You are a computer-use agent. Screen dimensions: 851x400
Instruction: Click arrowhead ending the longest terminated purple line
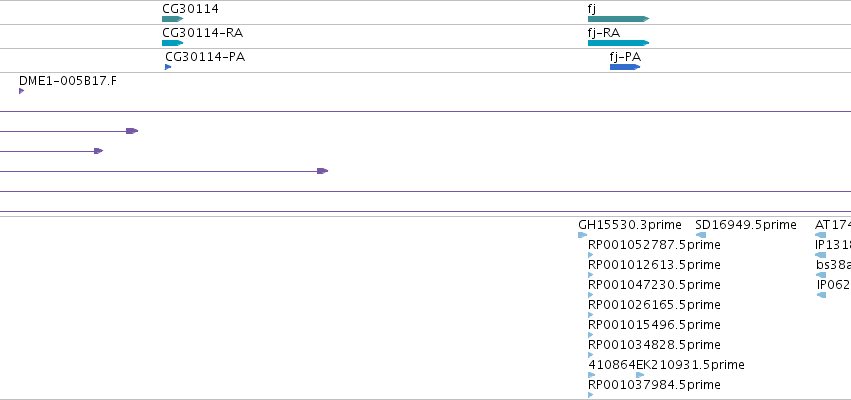tap(322, 171)
